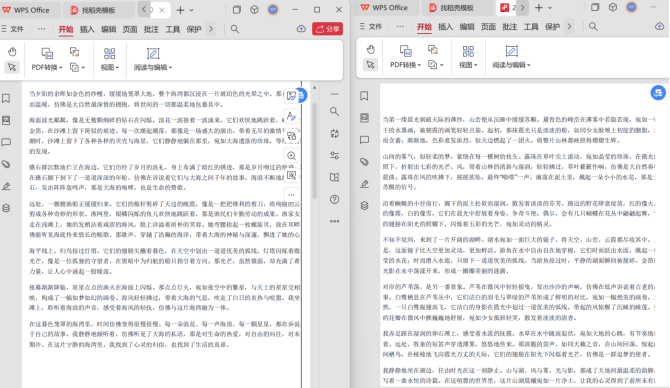Switch to 工具 tab in left window
The width and height of the screenshot is (670, 388).
click(173, 29)
